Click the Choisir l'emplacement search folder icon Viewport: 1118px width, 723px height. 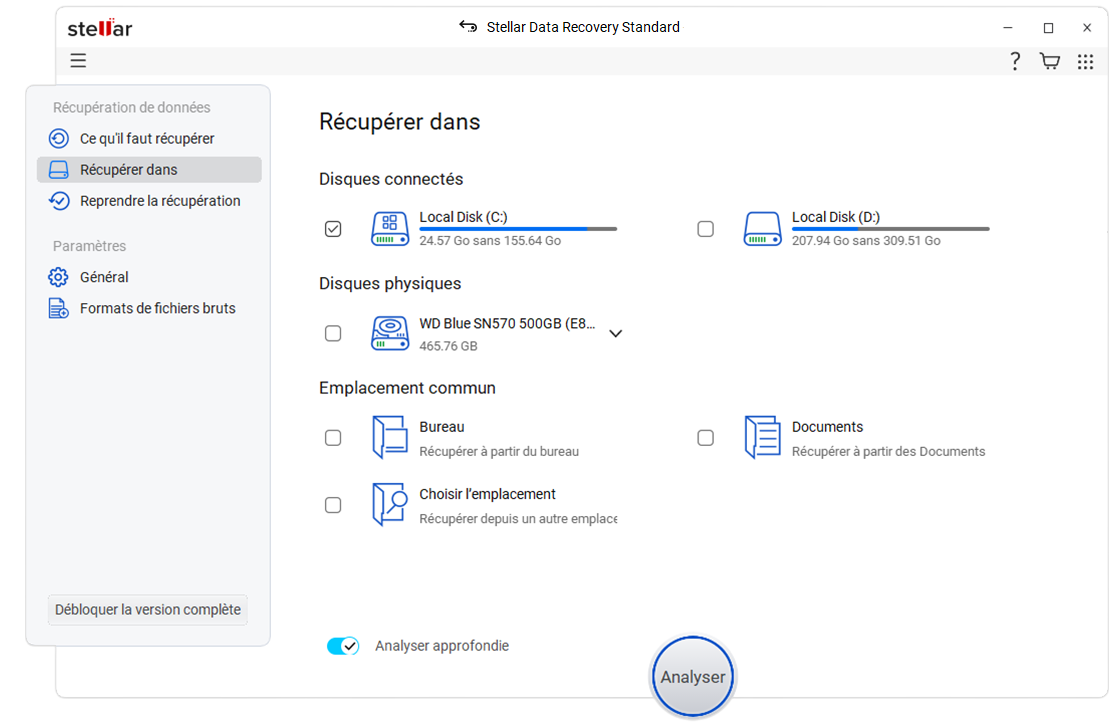[390, 504]
